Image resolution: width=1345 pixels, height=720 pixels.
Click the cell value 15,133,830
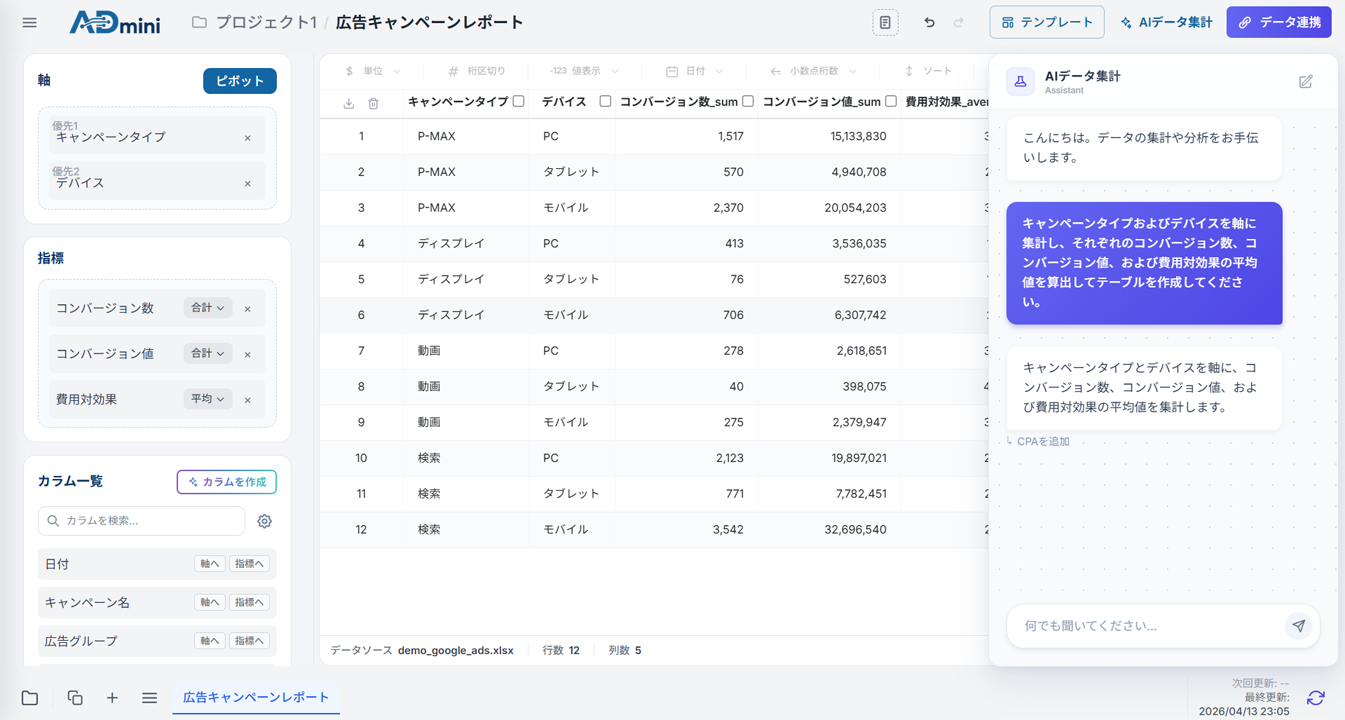(858, 137)
